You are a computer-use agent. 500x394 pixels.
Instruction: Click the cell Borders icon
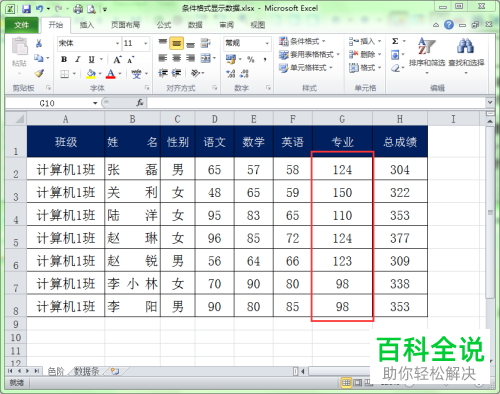pyautogui.click(x=65, y=74)
